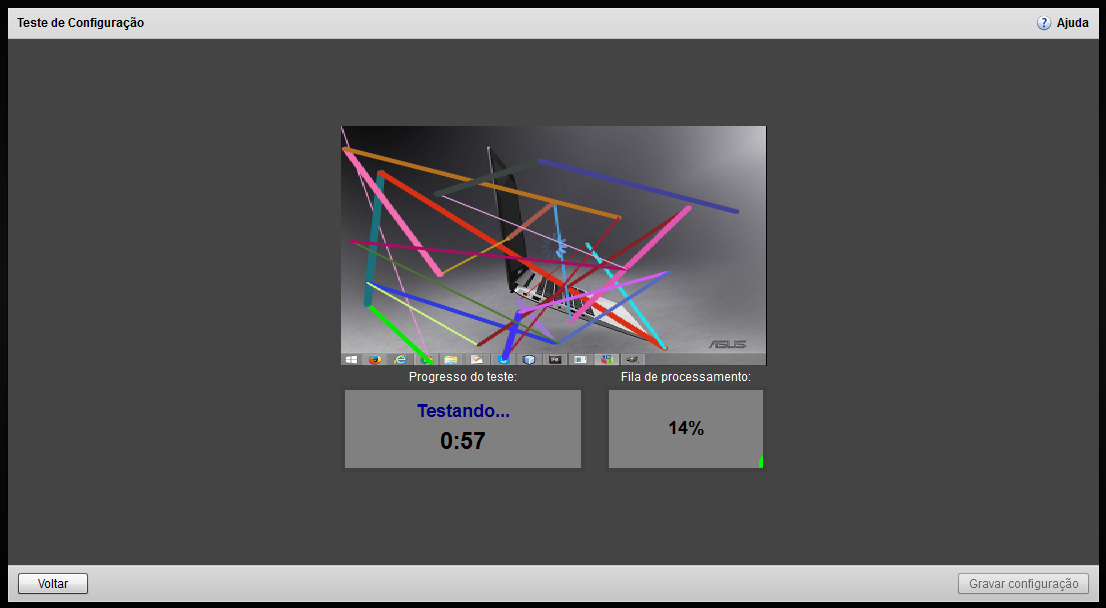Click the Gravar configuração button
The width and height of the screenshot is (1106, 608).
(1022, 583)
